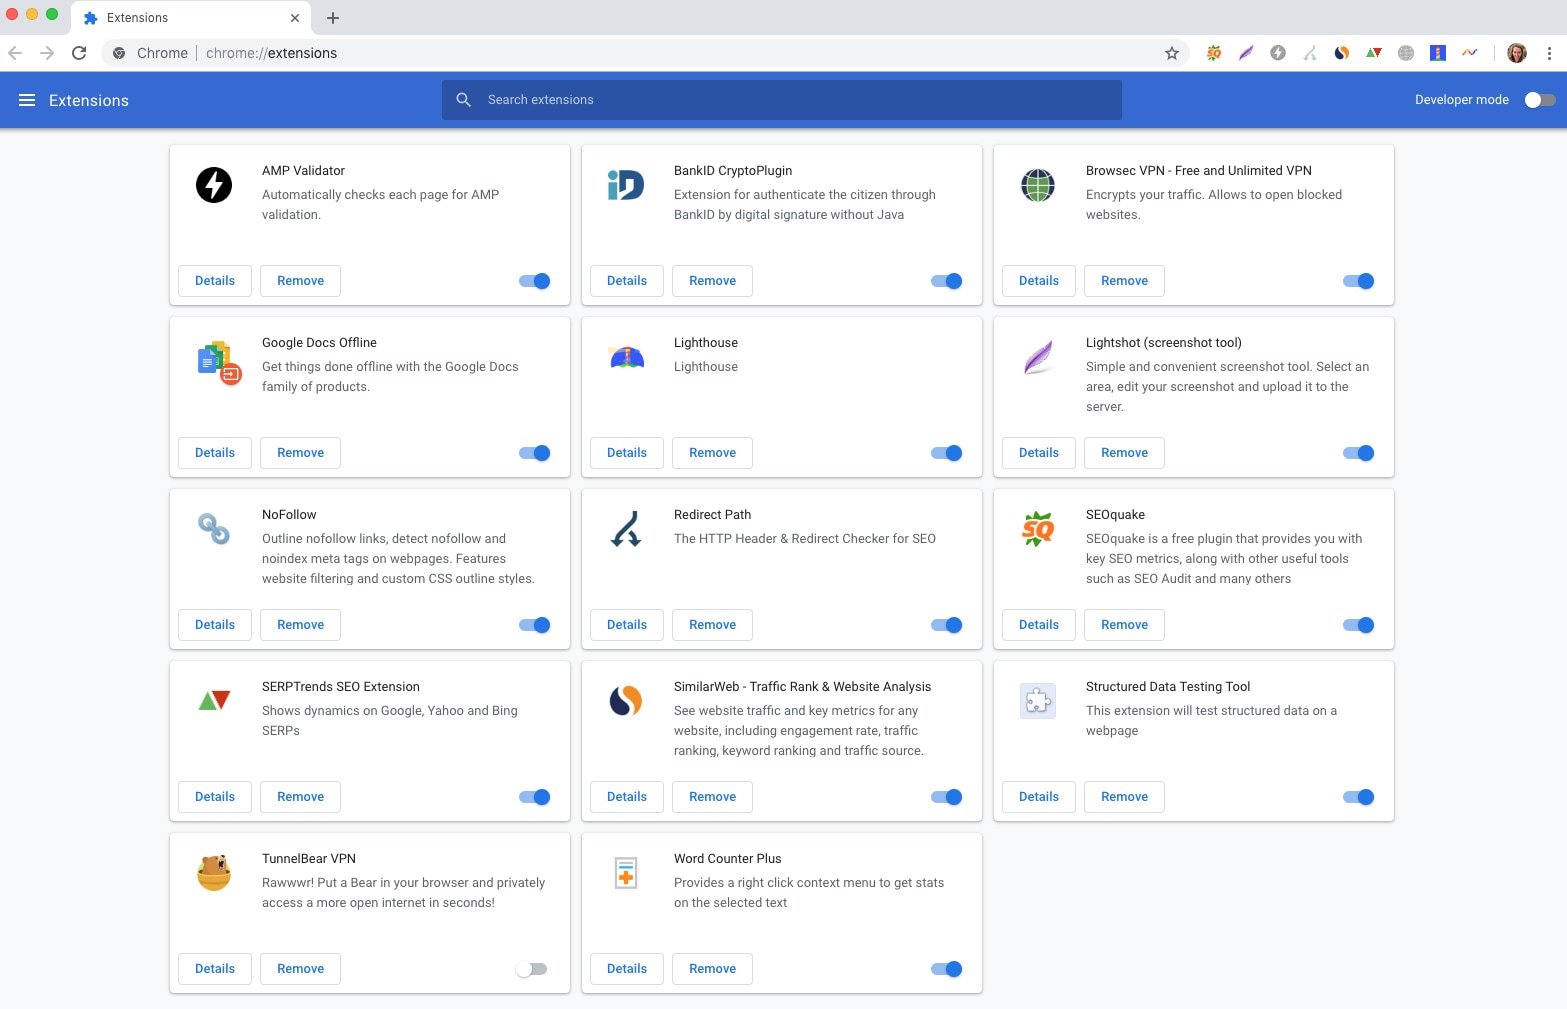Click the AMP Validator bolt icon in the browser toolbar
Screen dimensions: 1567x1009
(1278, 53)
